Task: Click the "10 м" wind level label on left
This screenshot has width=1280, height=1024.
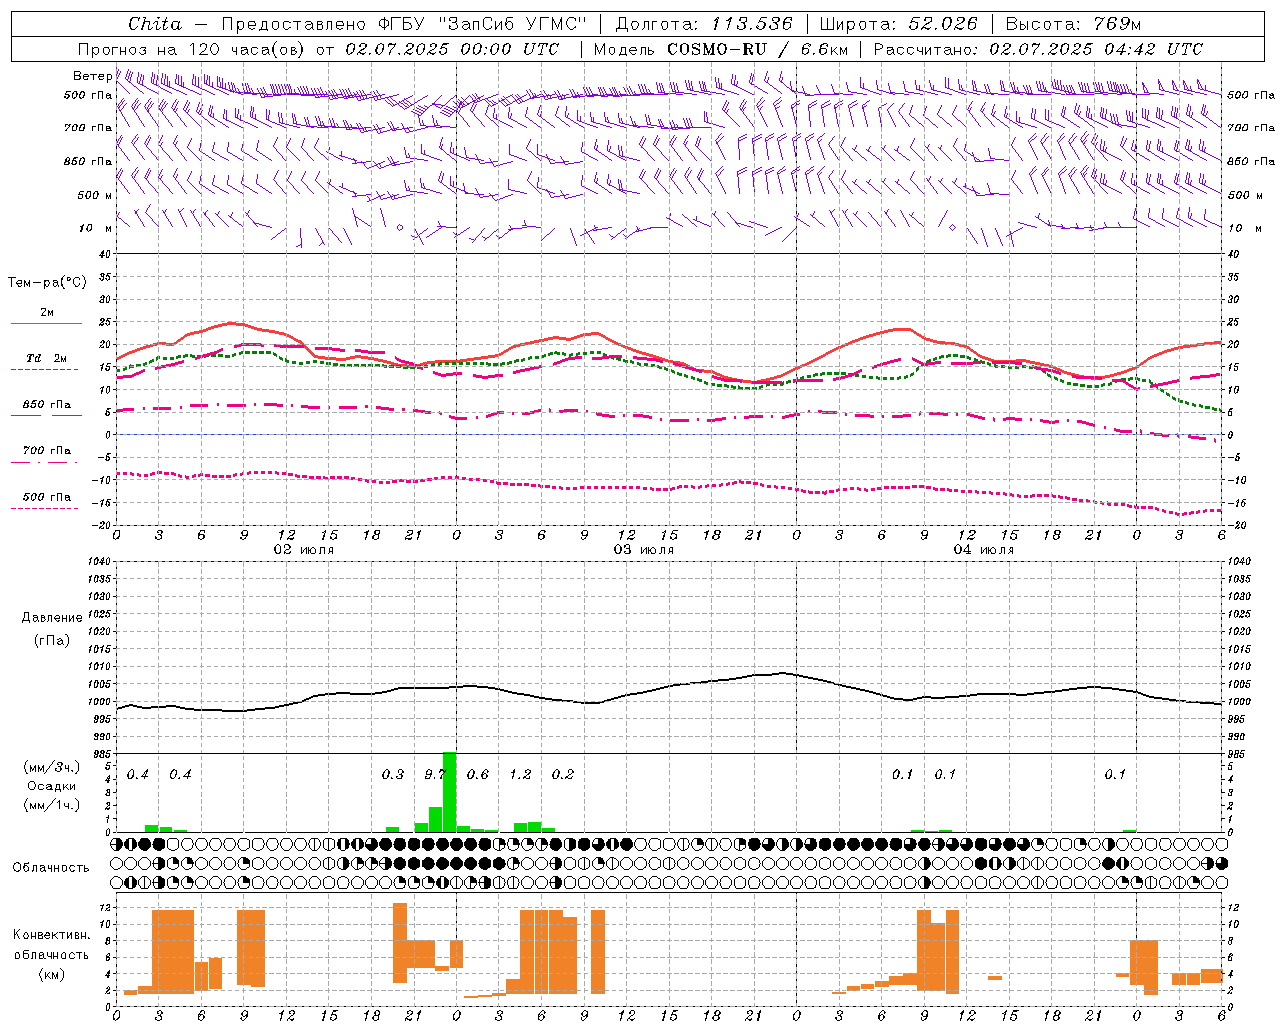Action: point(95,228)
